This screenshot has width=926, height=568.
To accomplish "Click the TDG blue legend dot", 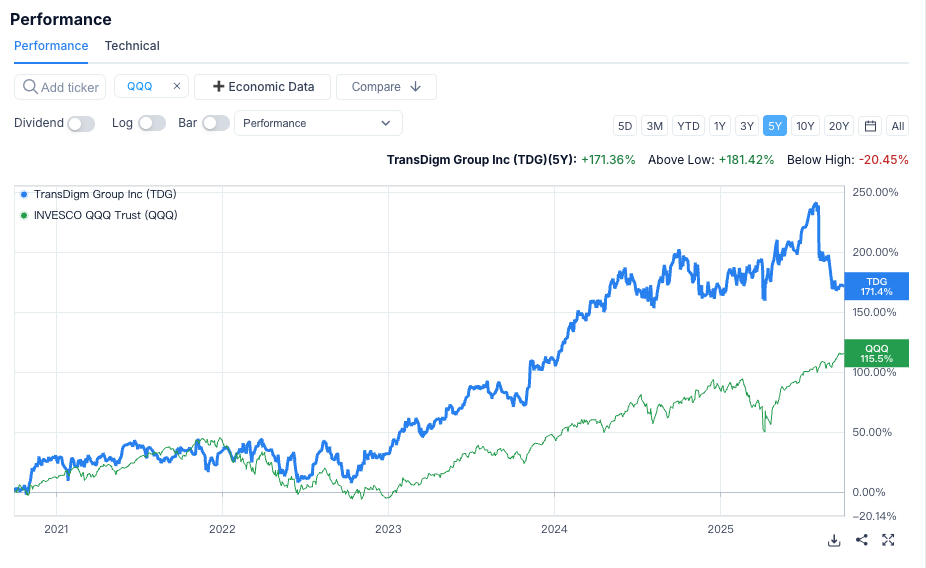I will tap(24, 194).
